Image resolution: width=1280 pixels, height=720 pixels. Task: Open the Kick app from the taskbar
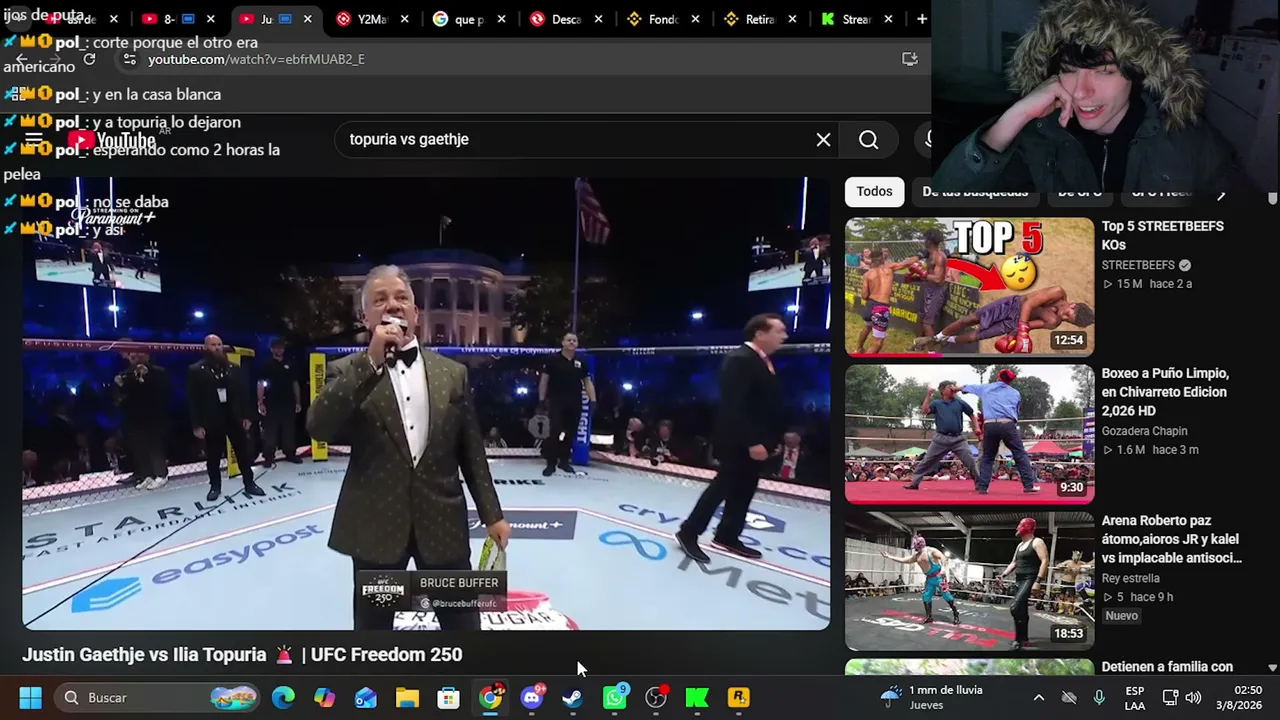pyautogui.click(x=697, y=697)
